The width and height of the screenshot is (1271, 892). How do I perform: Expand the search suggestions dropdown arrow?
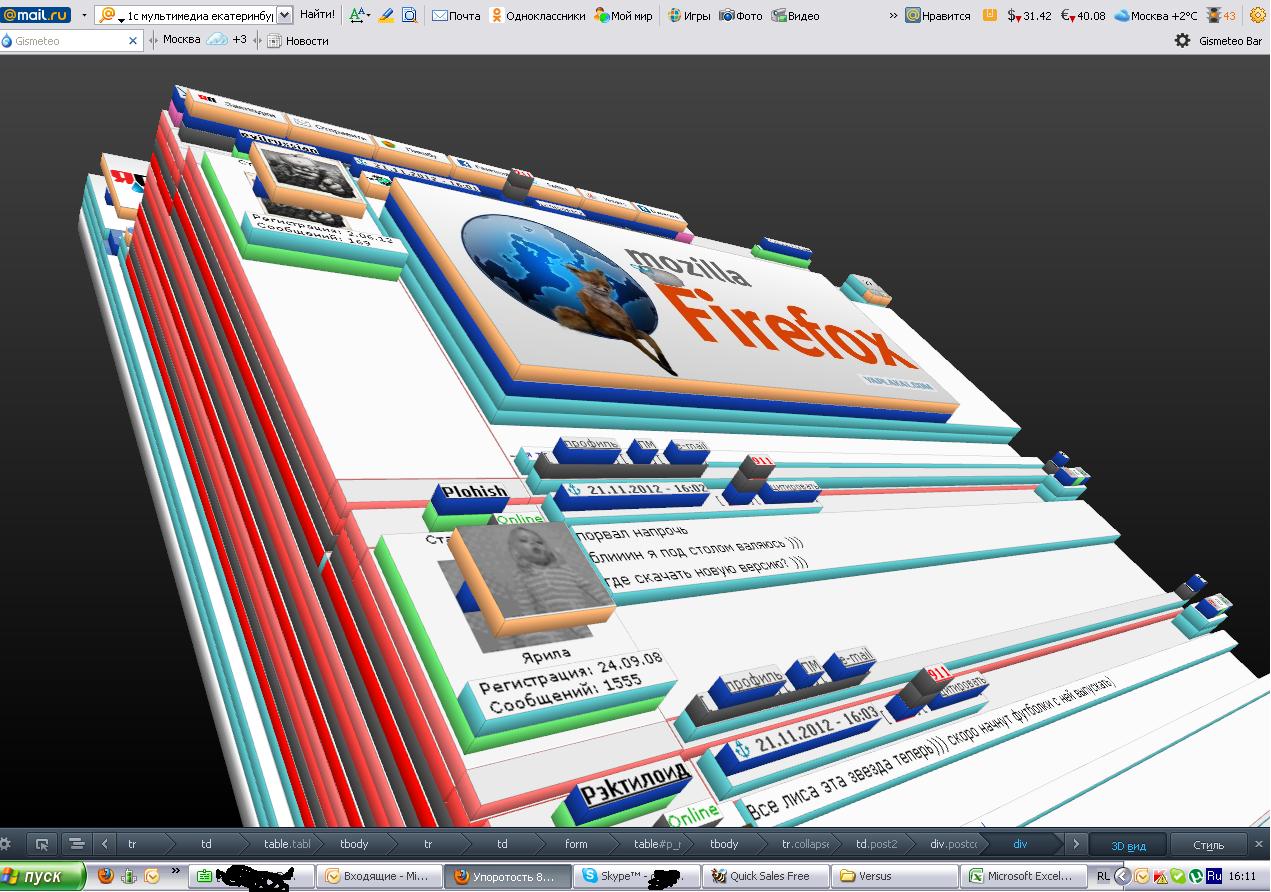tap(284, 15)
